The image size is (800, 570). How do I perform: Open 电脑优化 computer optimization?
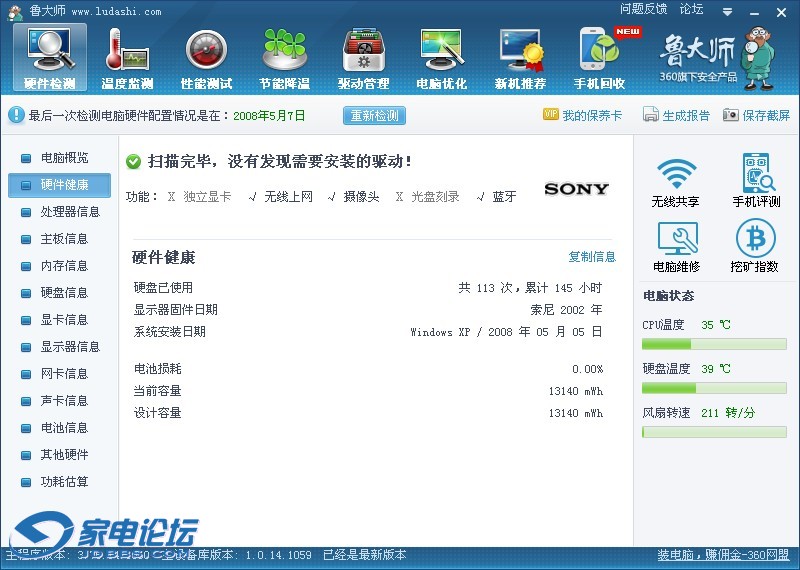(441, 58)
